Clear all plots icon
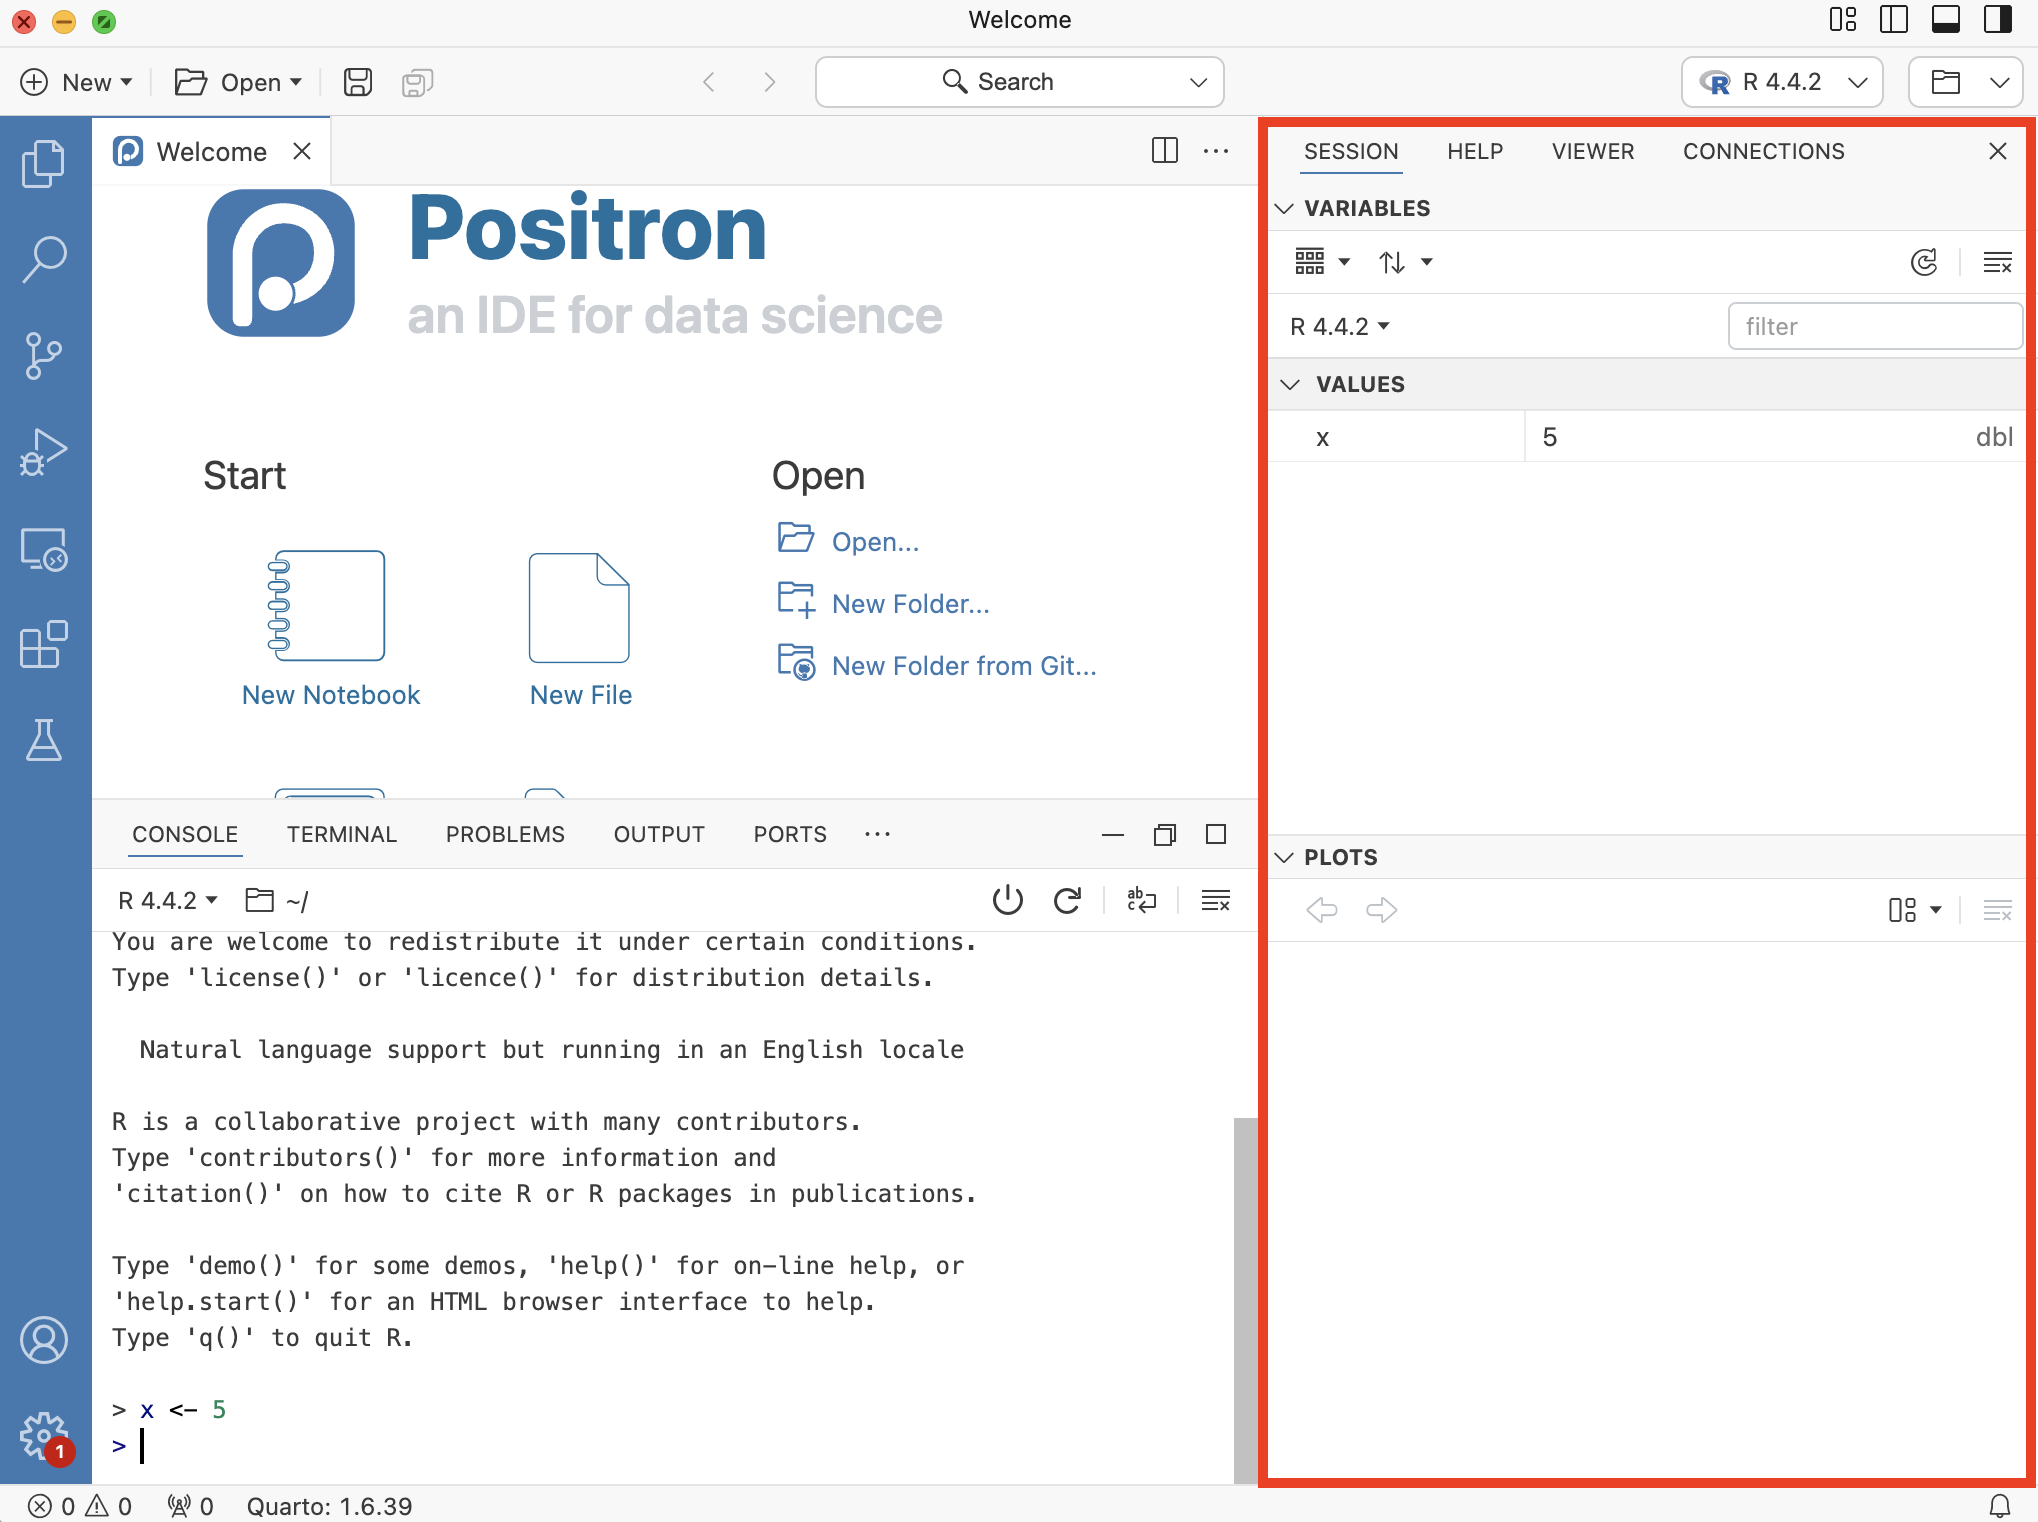This screenshot has width=2038, height=1522. tap(1998, 910)
